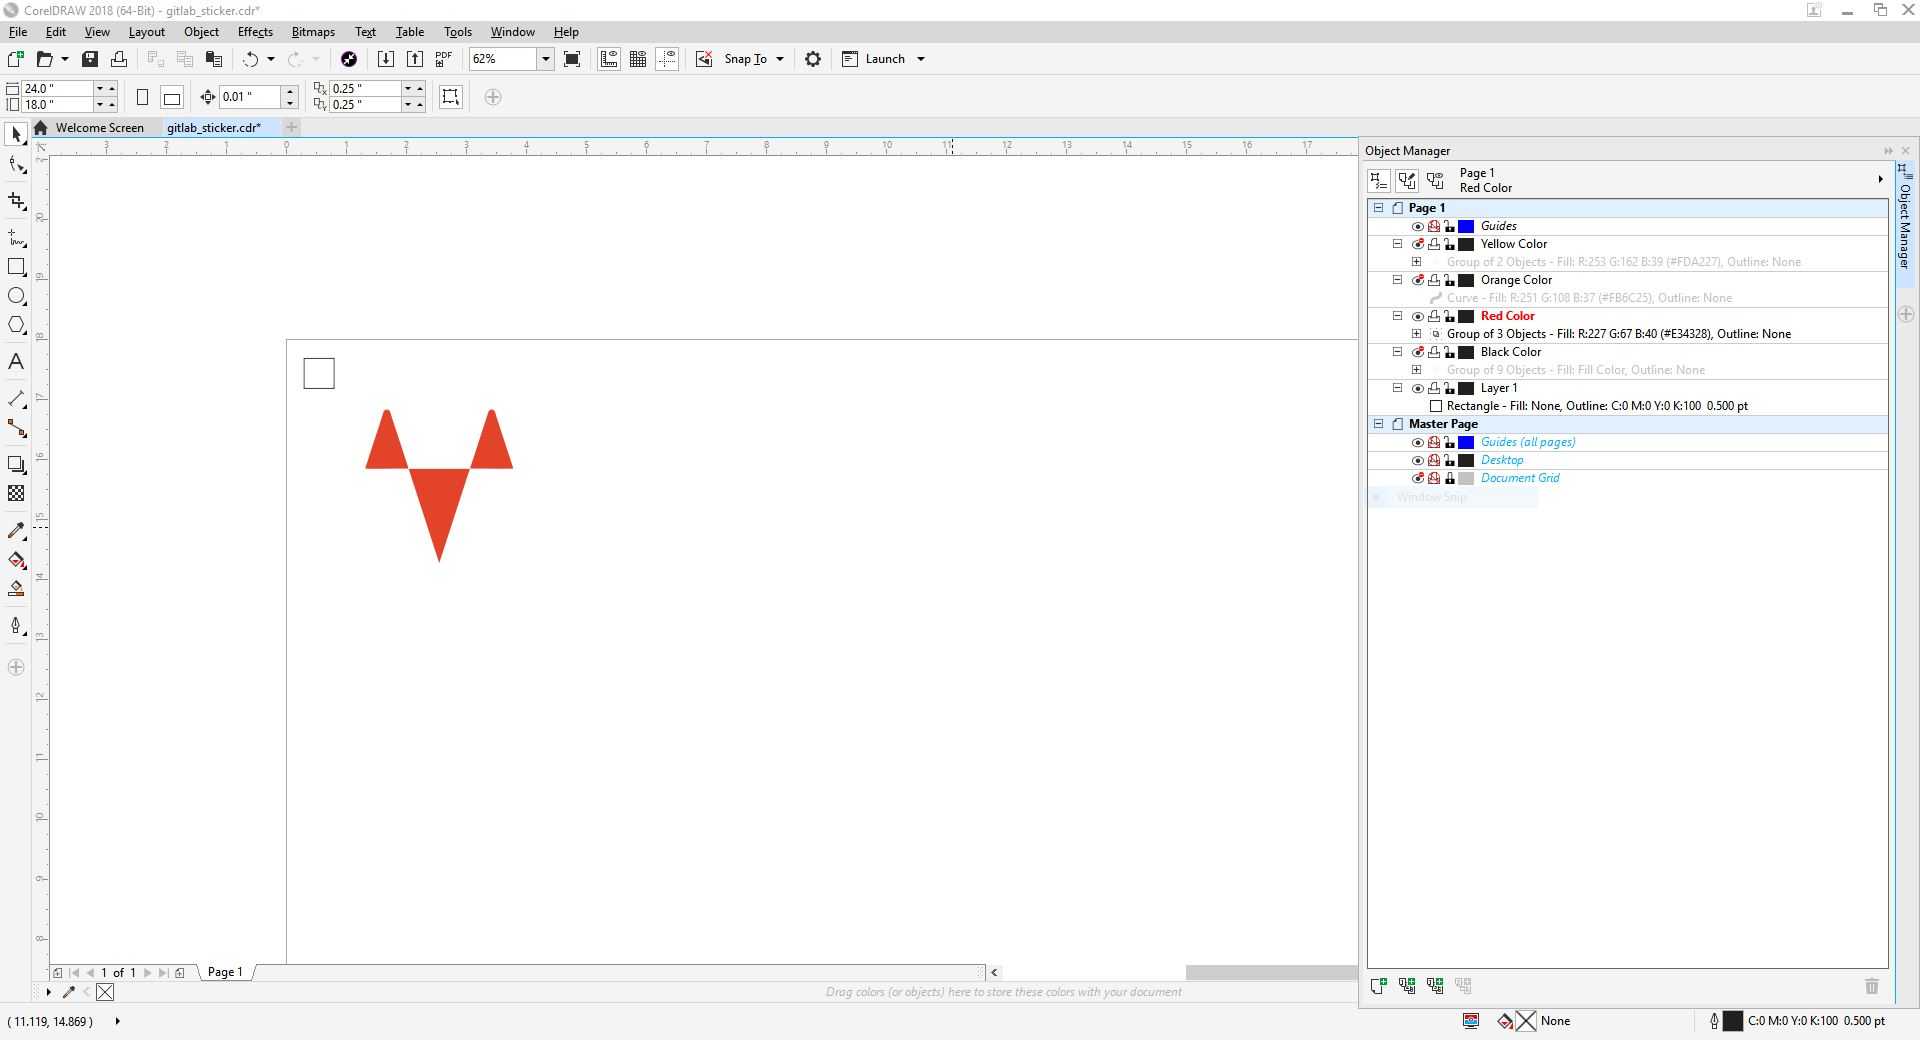Click the Publish to PDF icon
1920x1040 pixels.
pyautogui.click(x=444, y=59)
